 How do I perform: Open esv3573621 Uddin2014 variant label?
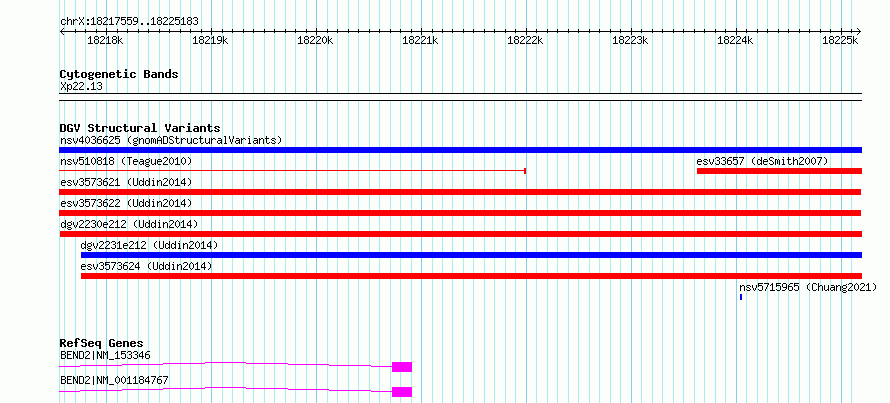(x=126, y=182)
